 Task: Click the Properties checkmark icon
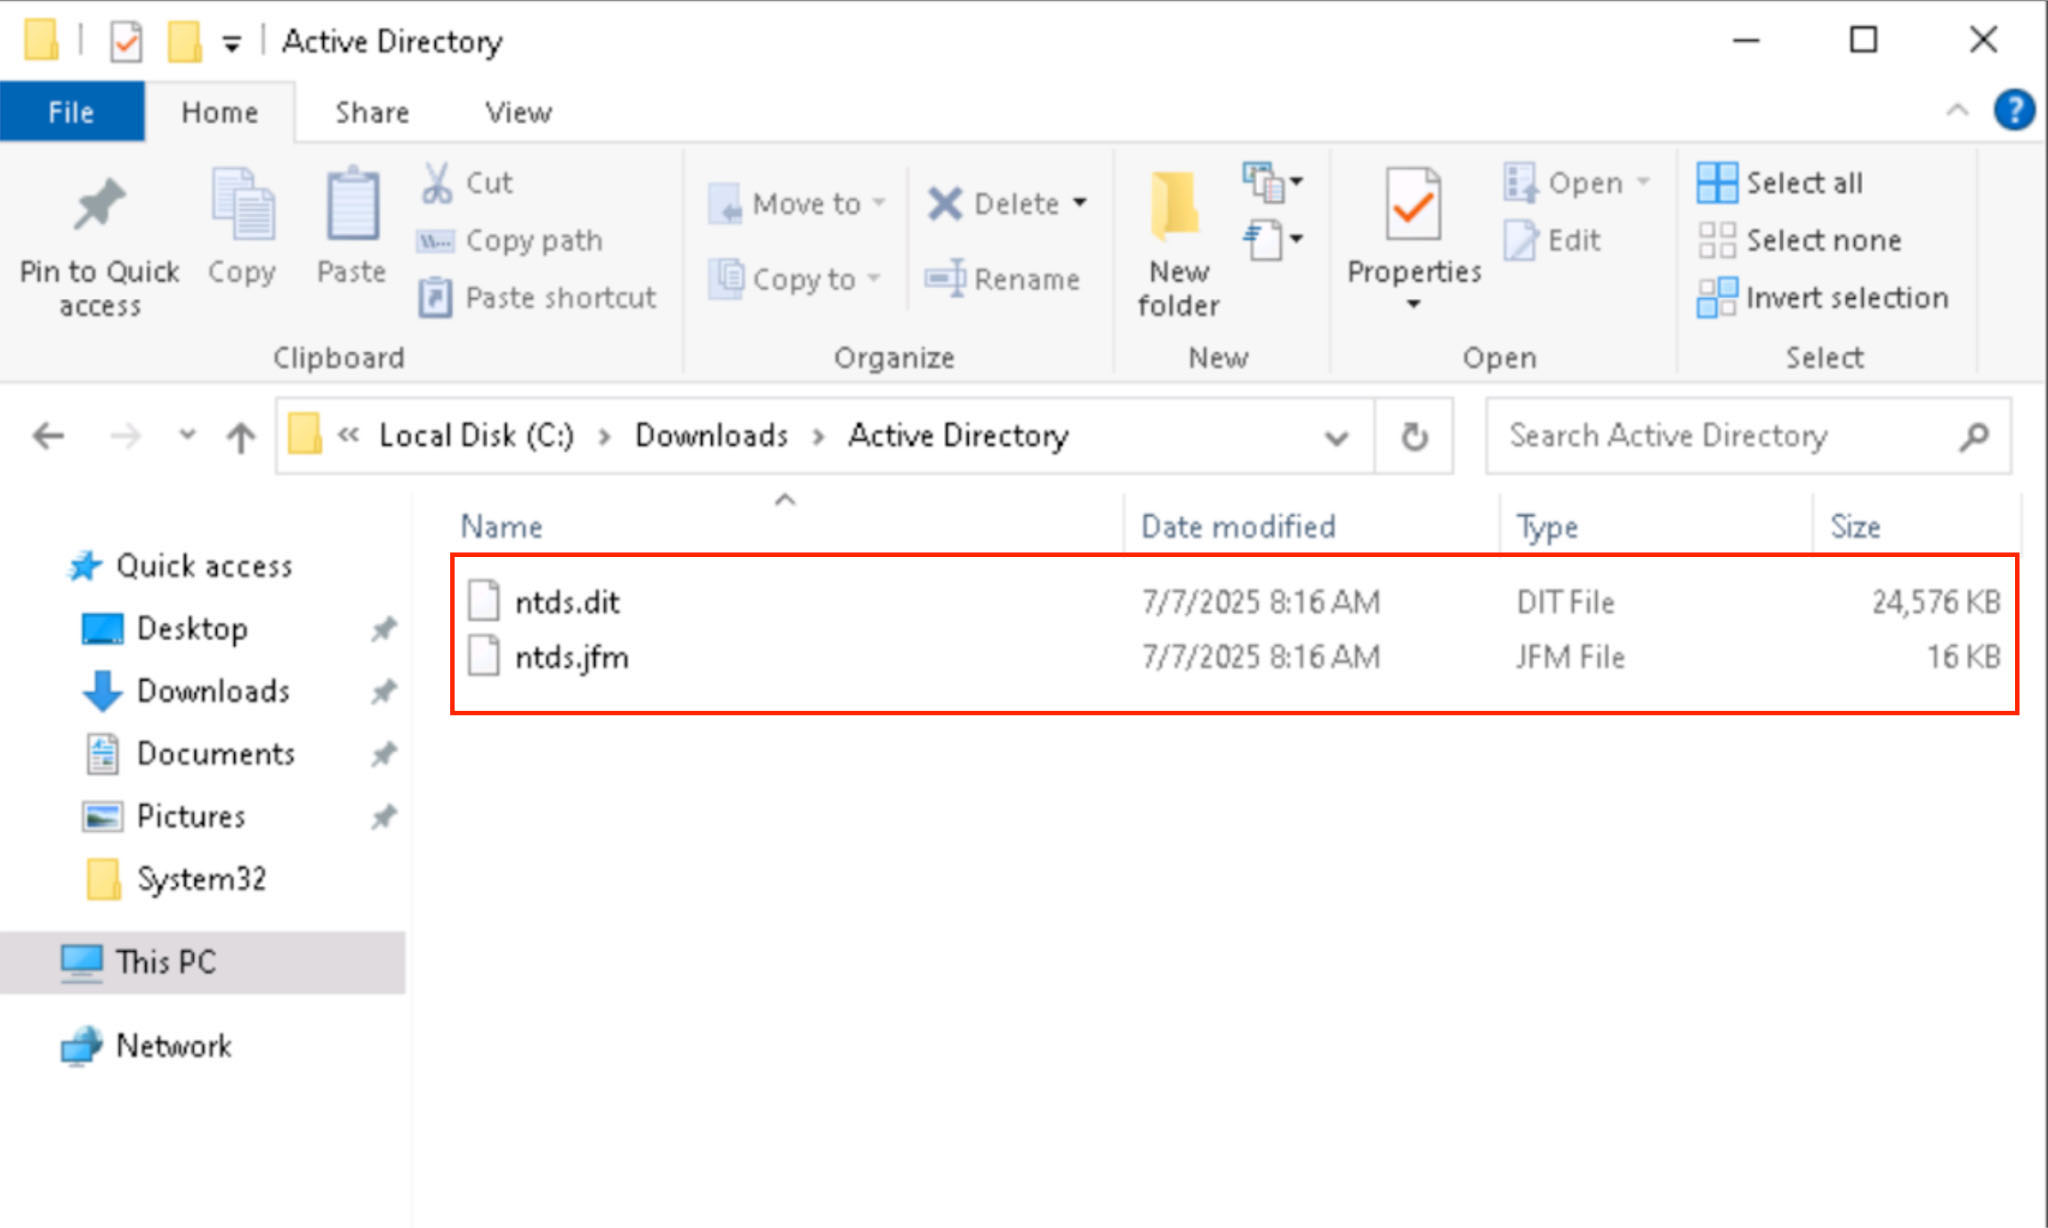(1412, 206)
